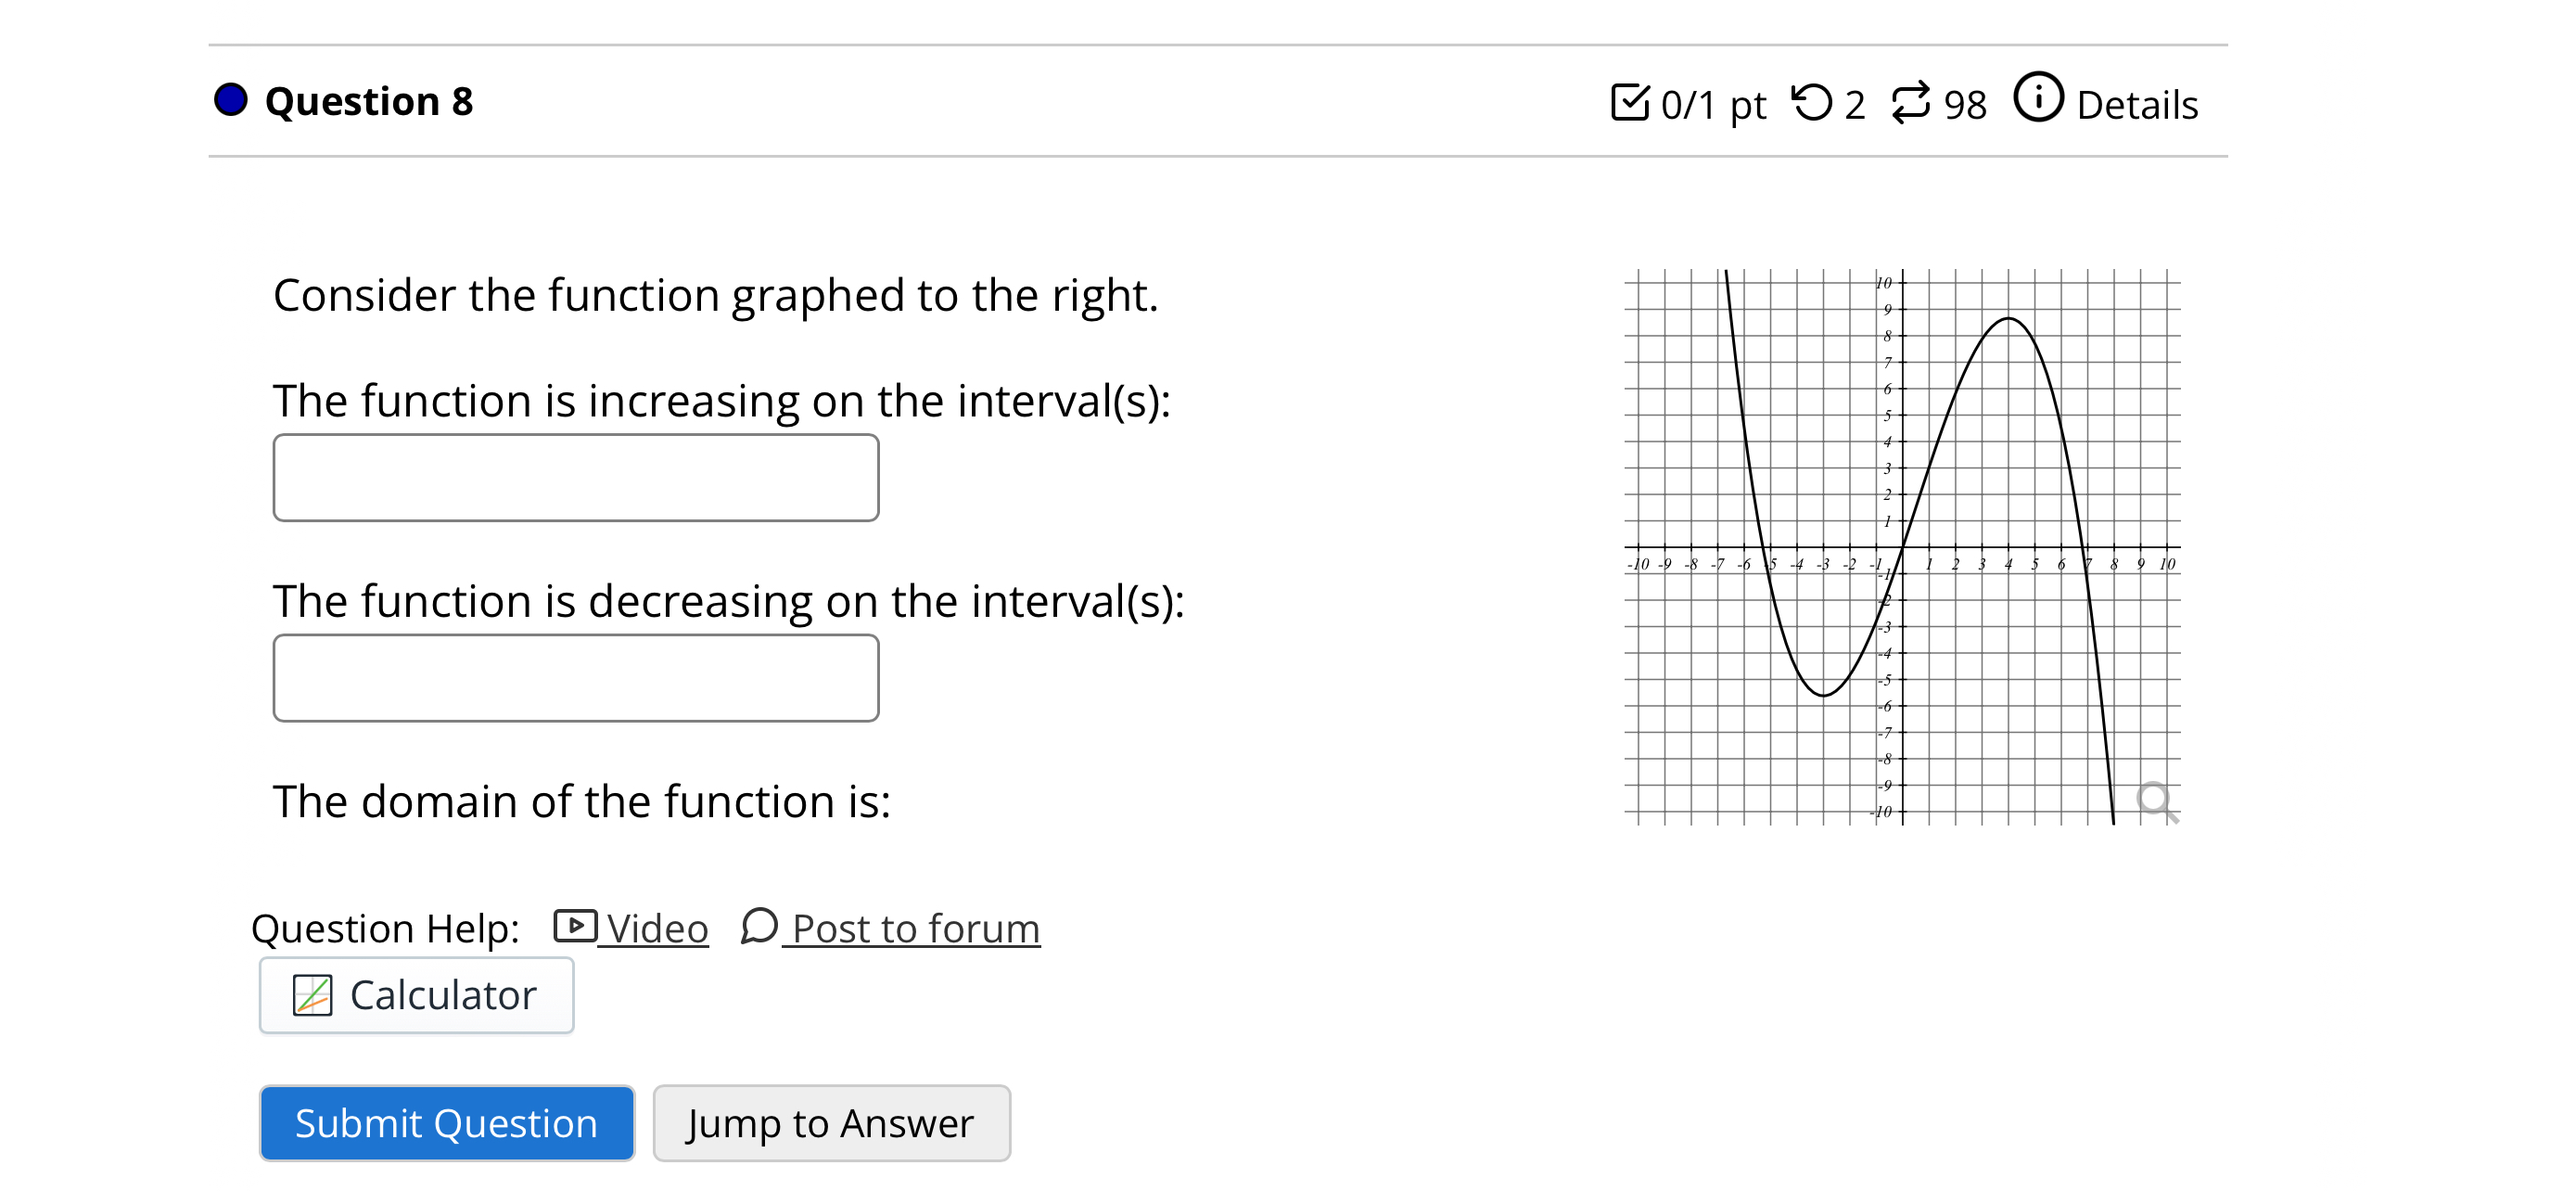Screen dimensions: 2576x1191
Task: Open Details via the info circle icon
Action: [x=2040, y=98]
